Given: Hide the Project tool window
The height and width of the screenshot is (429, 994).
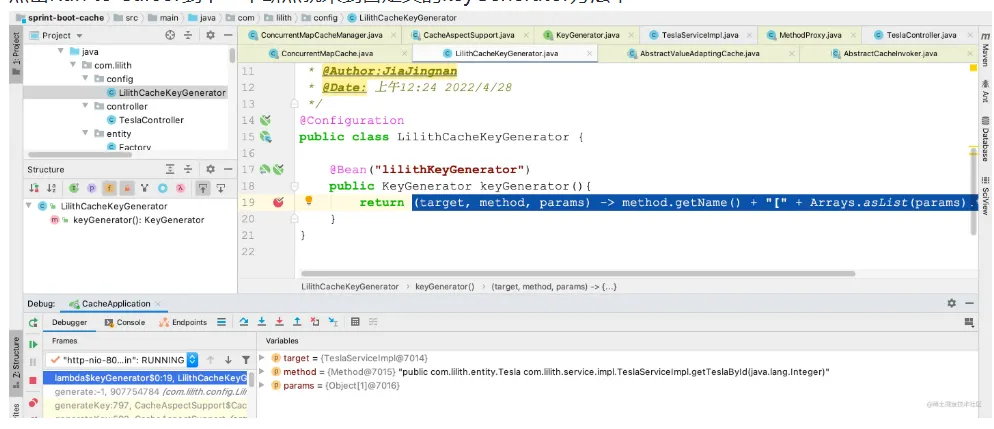Looking at the screenshot, I should [x=228, y=35].
